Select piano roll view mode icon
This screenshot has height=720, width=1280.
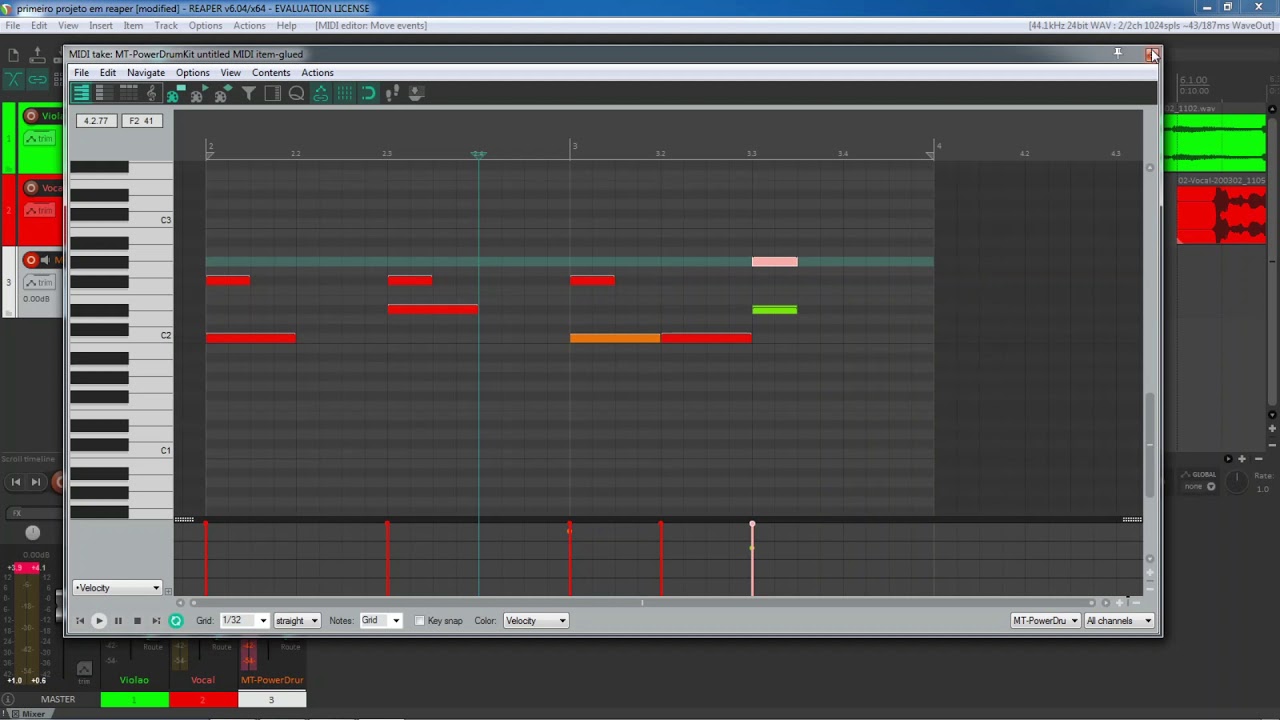(x=81, y=93)
